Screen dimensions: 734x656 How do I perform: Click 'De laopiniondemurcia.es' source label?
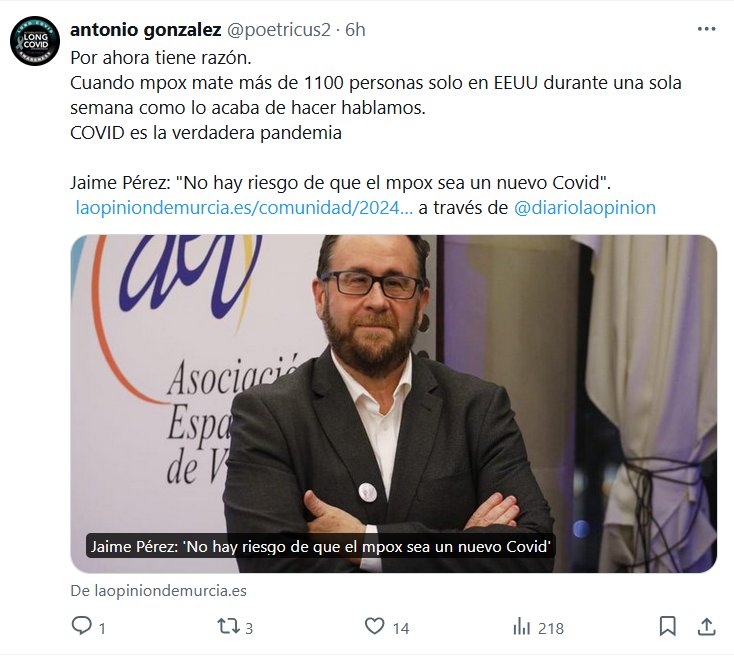click(159, 591)
